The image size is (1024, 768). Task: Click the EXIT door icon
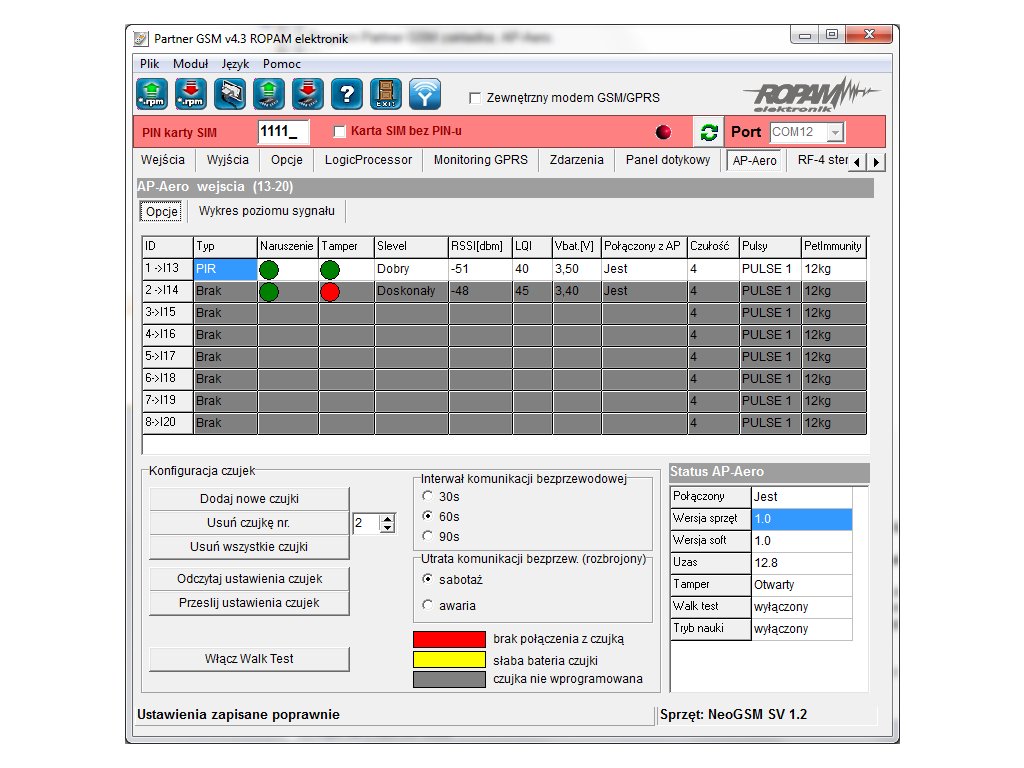[x=385, y=93]
